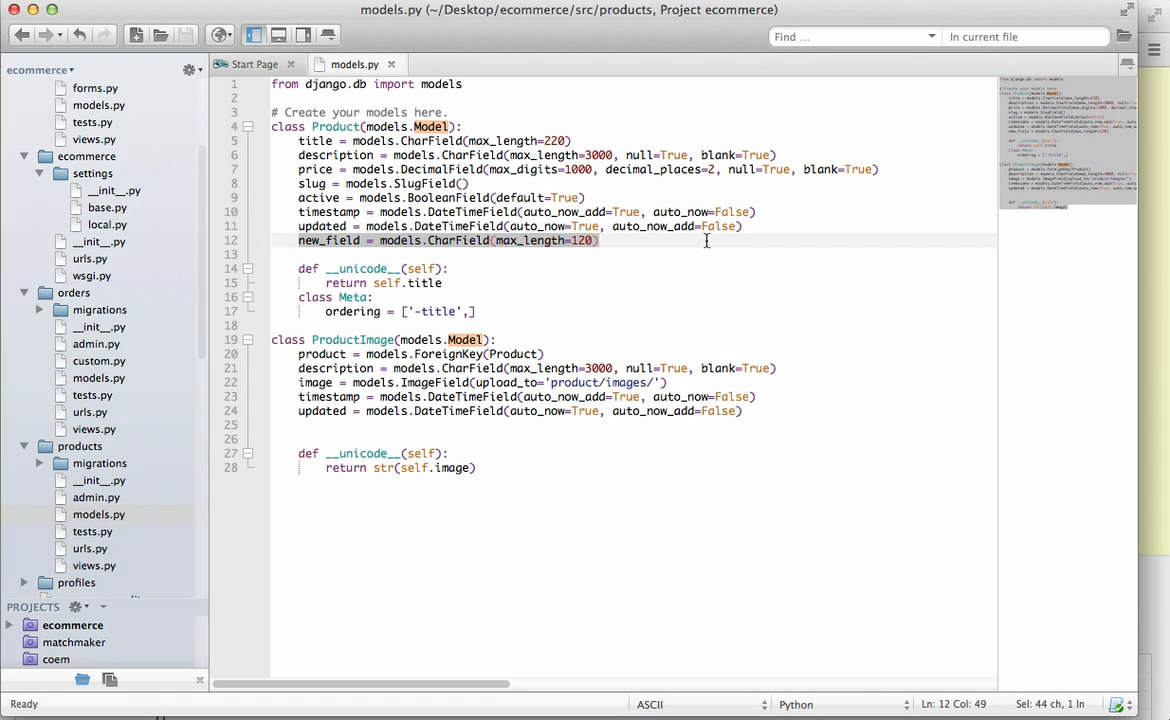Collapse the products folder triangle
The width and height of the screenshot is (1170, 720).
coord(24,446)
